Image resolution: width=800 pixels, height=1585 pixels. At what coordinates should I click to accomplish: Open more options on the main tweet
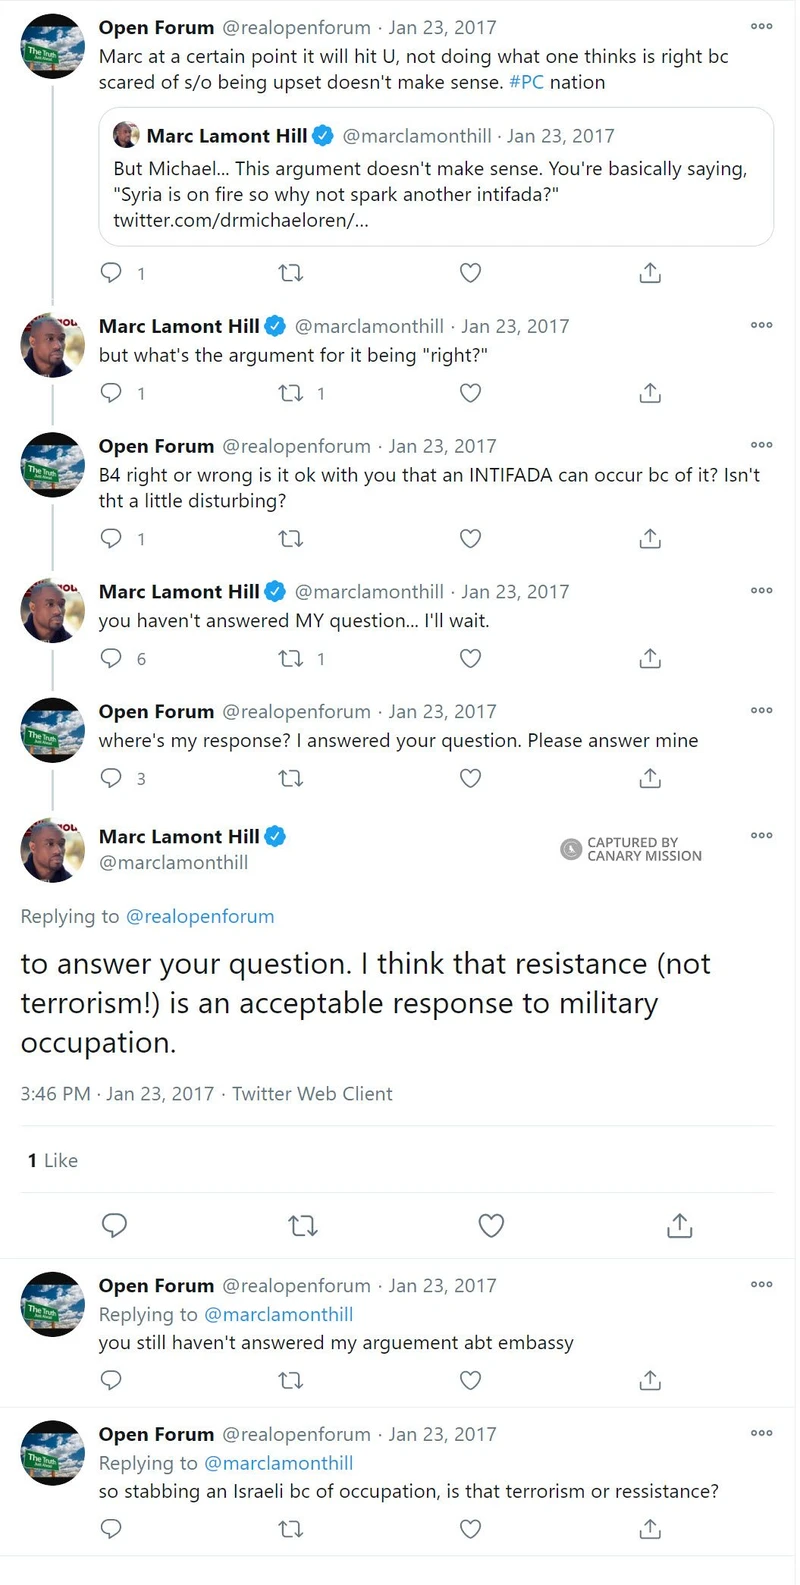(x=761, y=836)
